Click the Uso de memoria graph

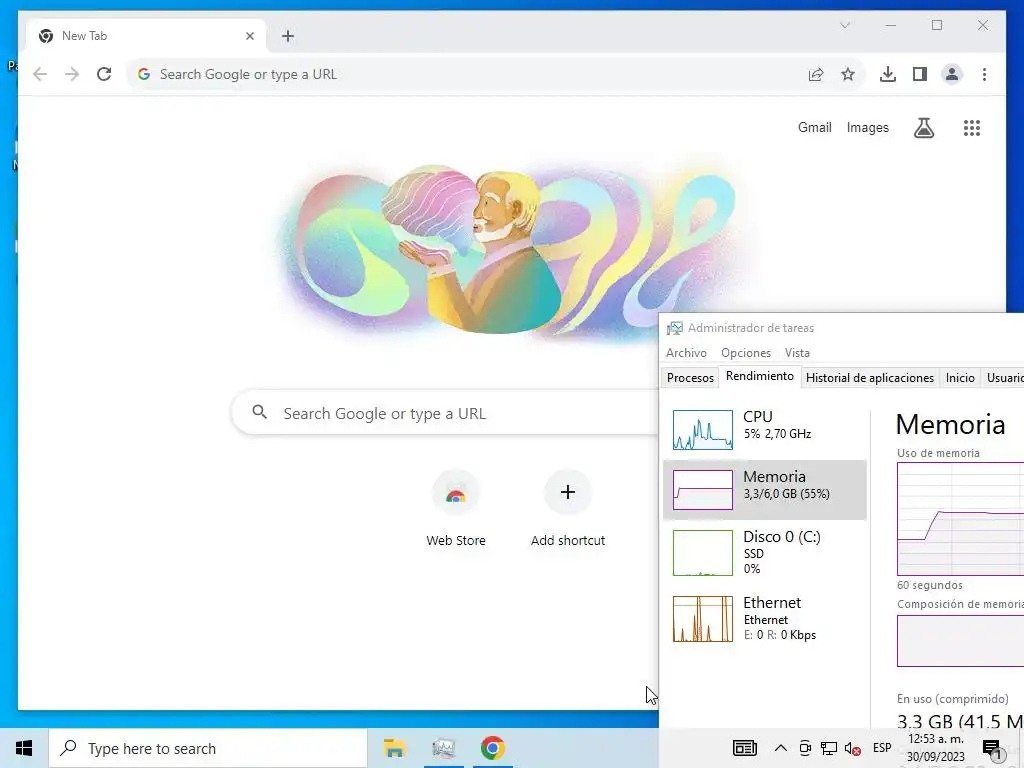tap(960, 519)
